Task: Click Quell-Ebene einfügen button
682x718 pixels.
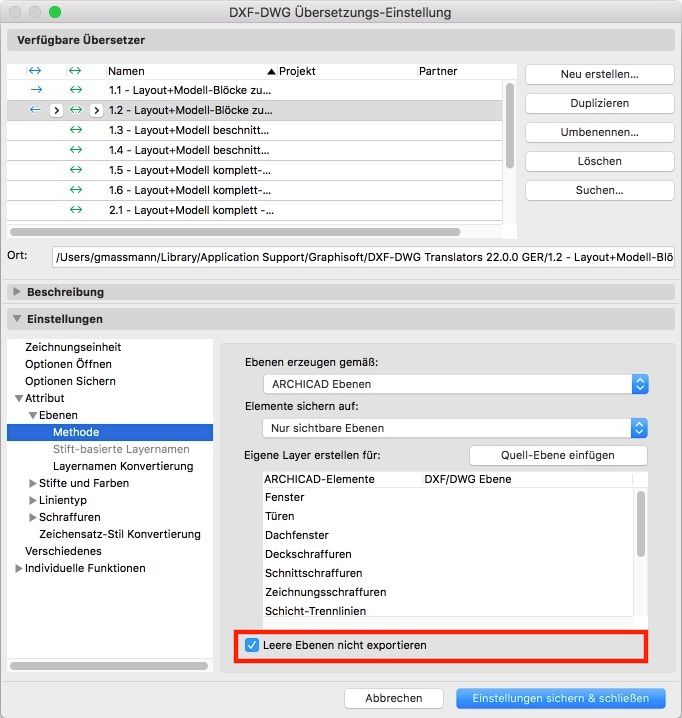Action: (558, 455)
